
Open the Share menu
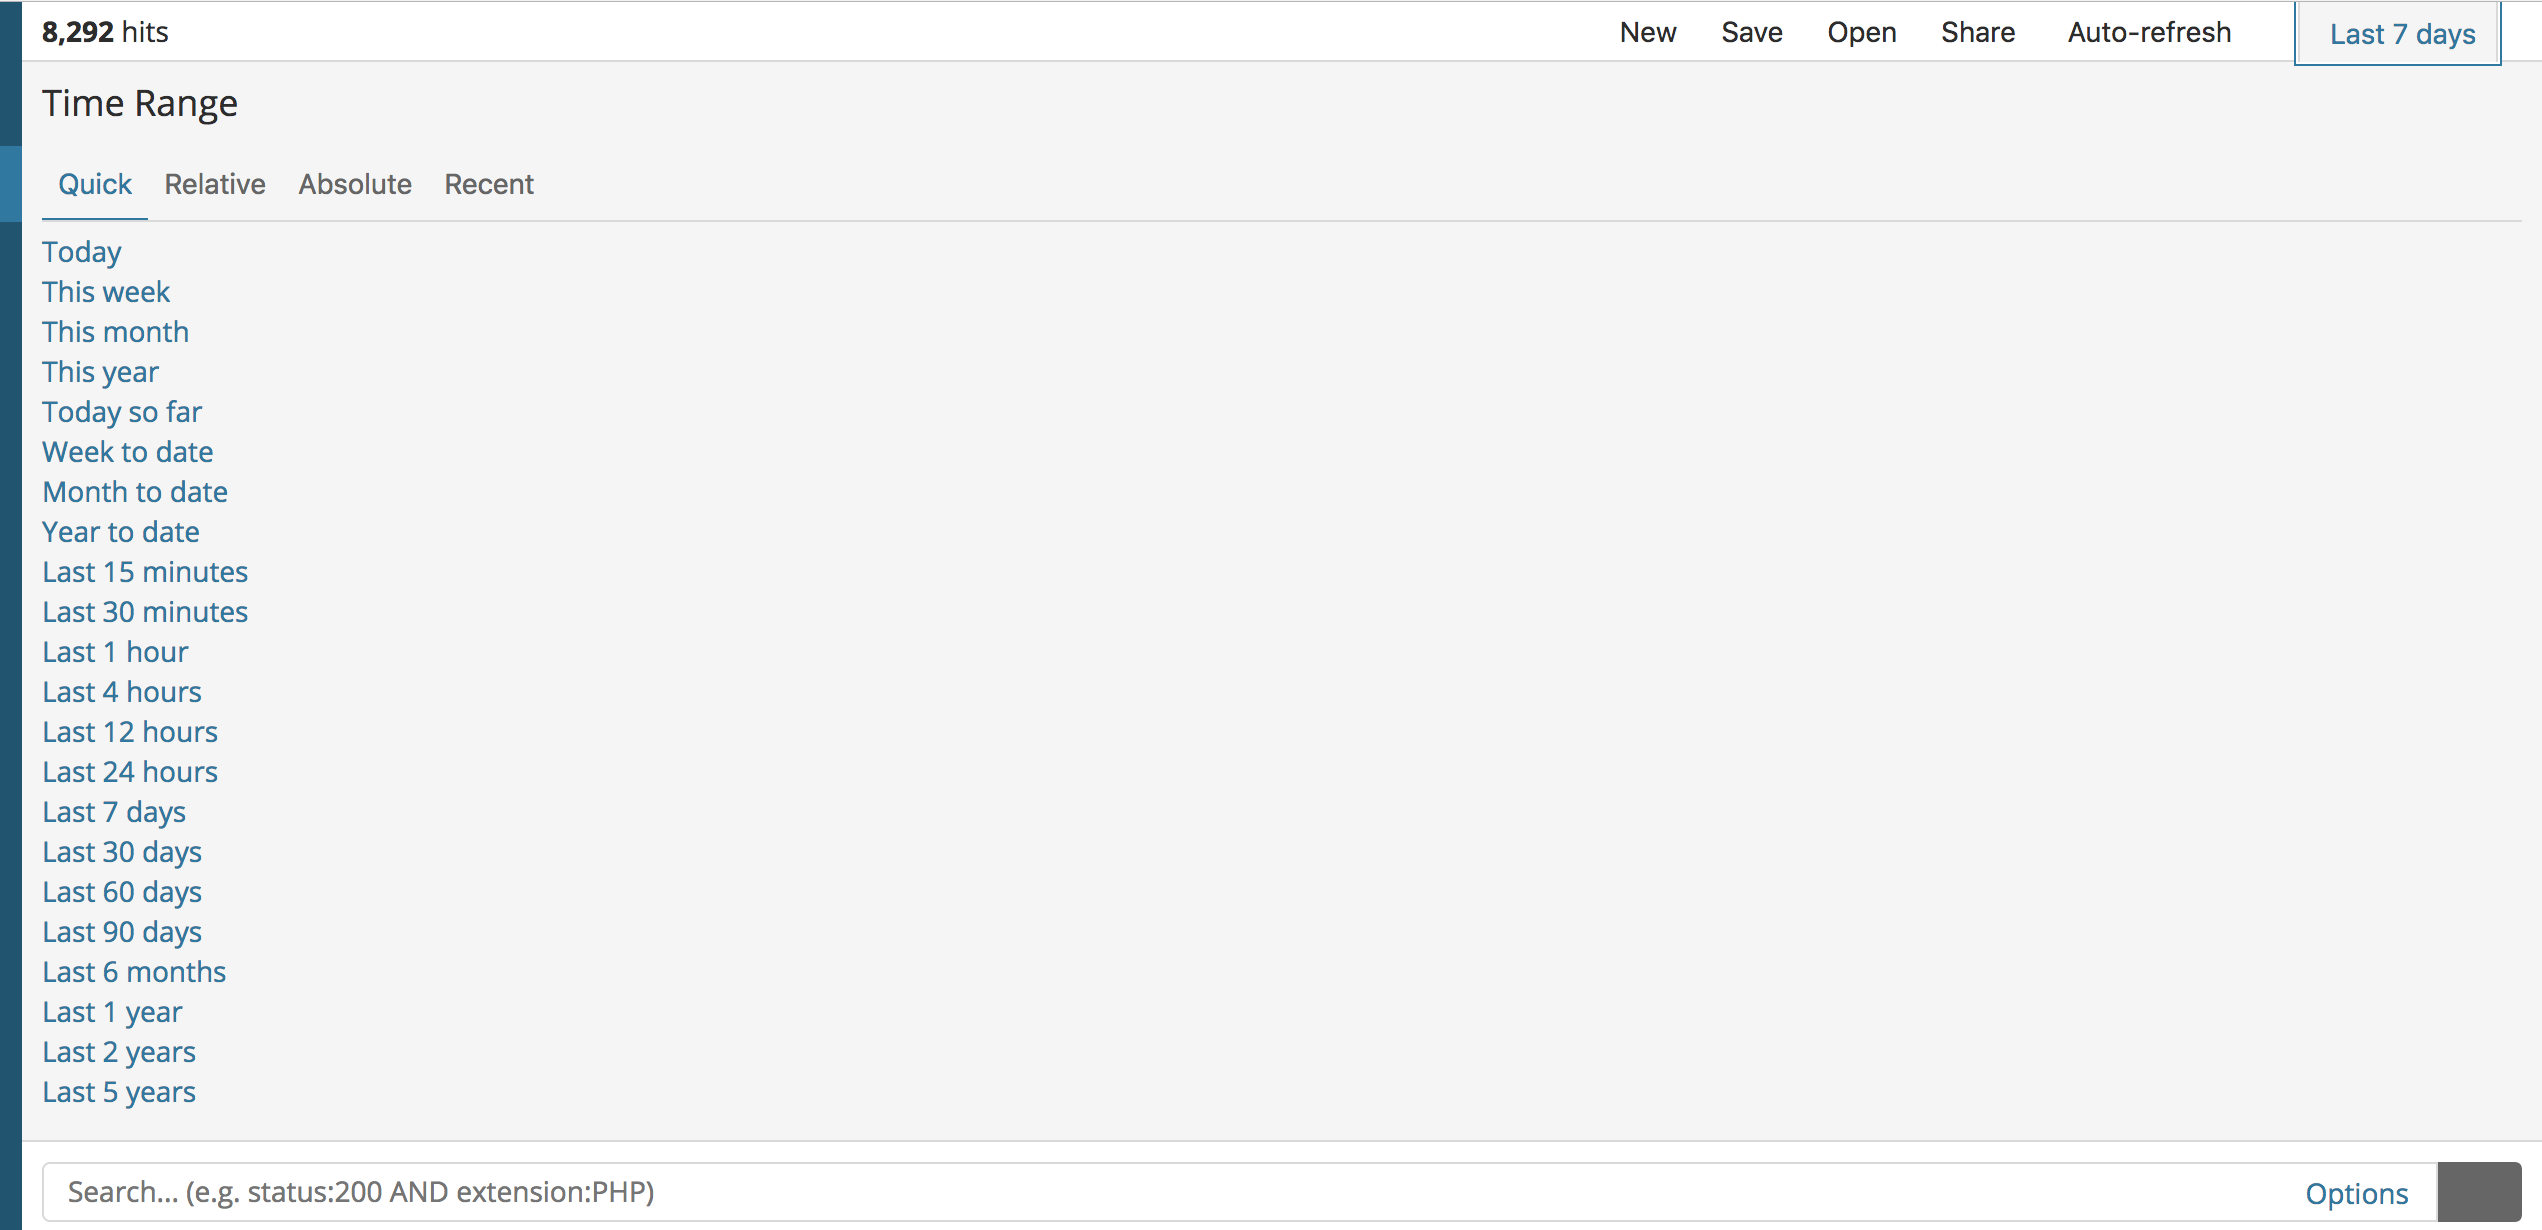pos(1977,32)
